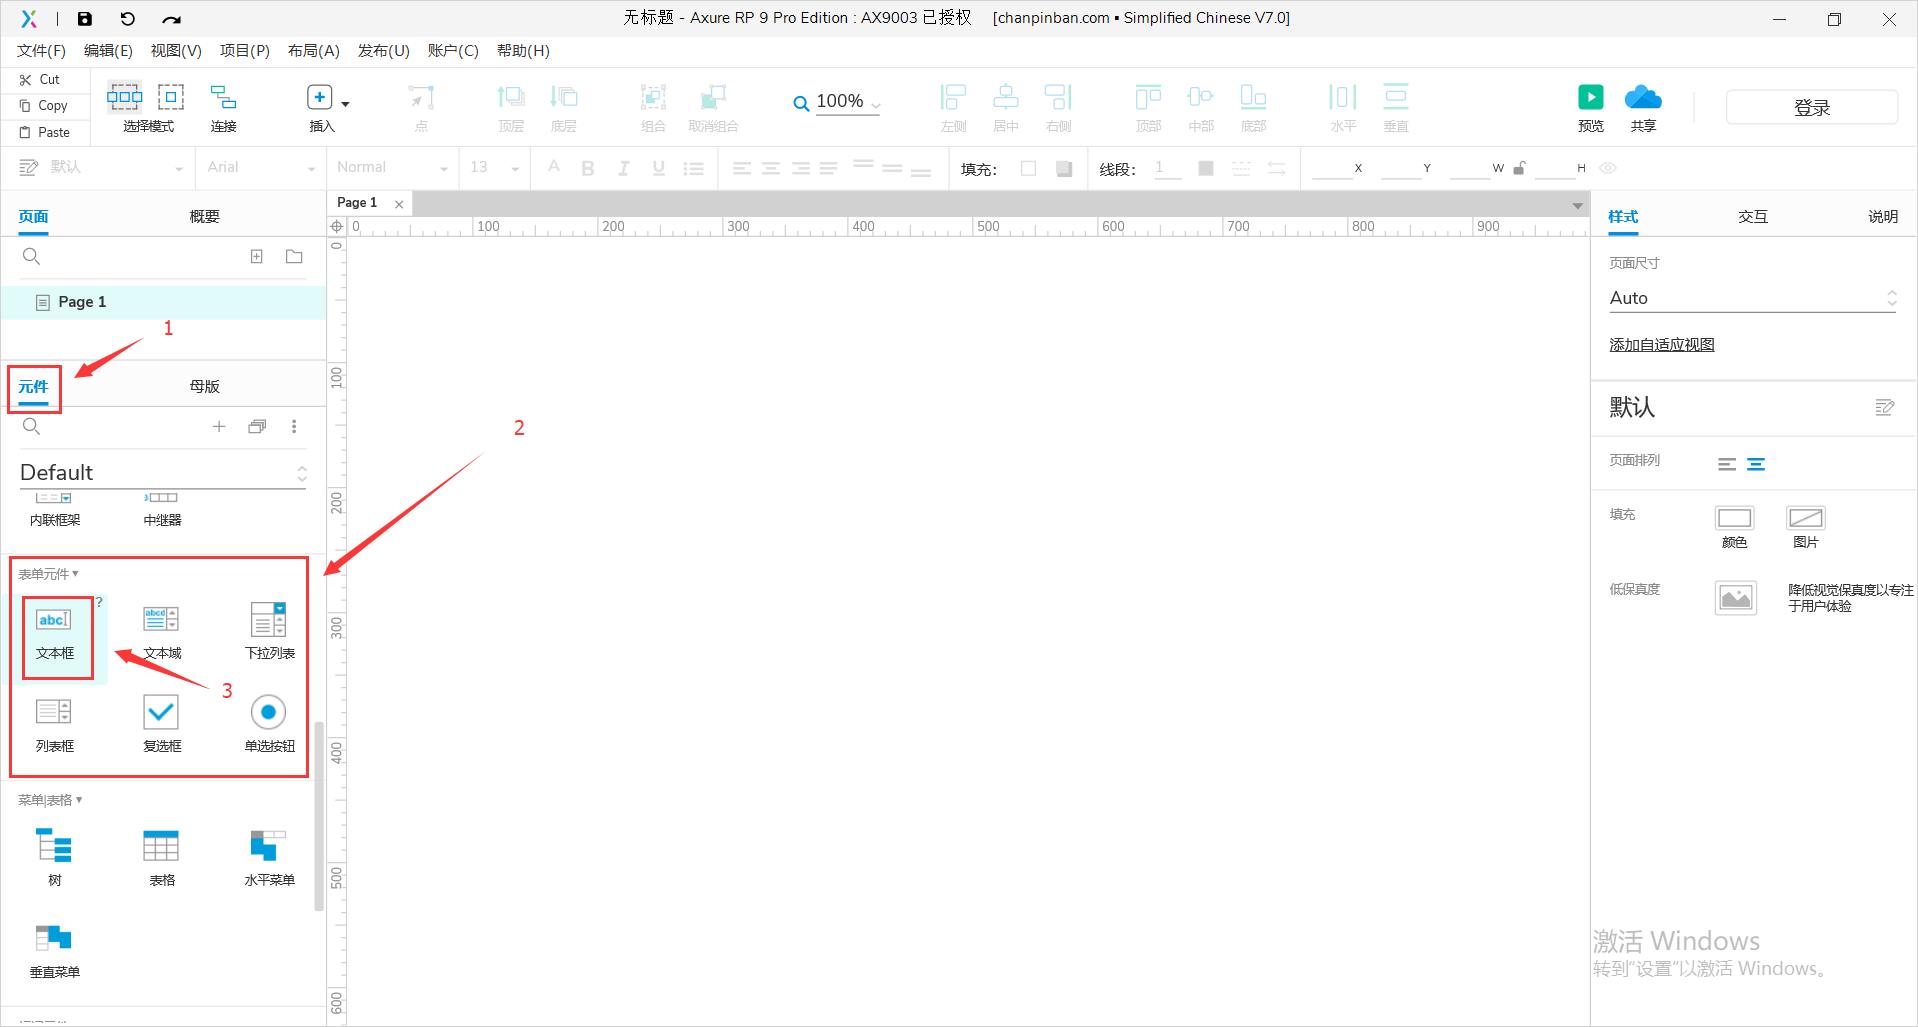
Task: Select the contained selection mode icon
Action: click(x=171, y=97)
